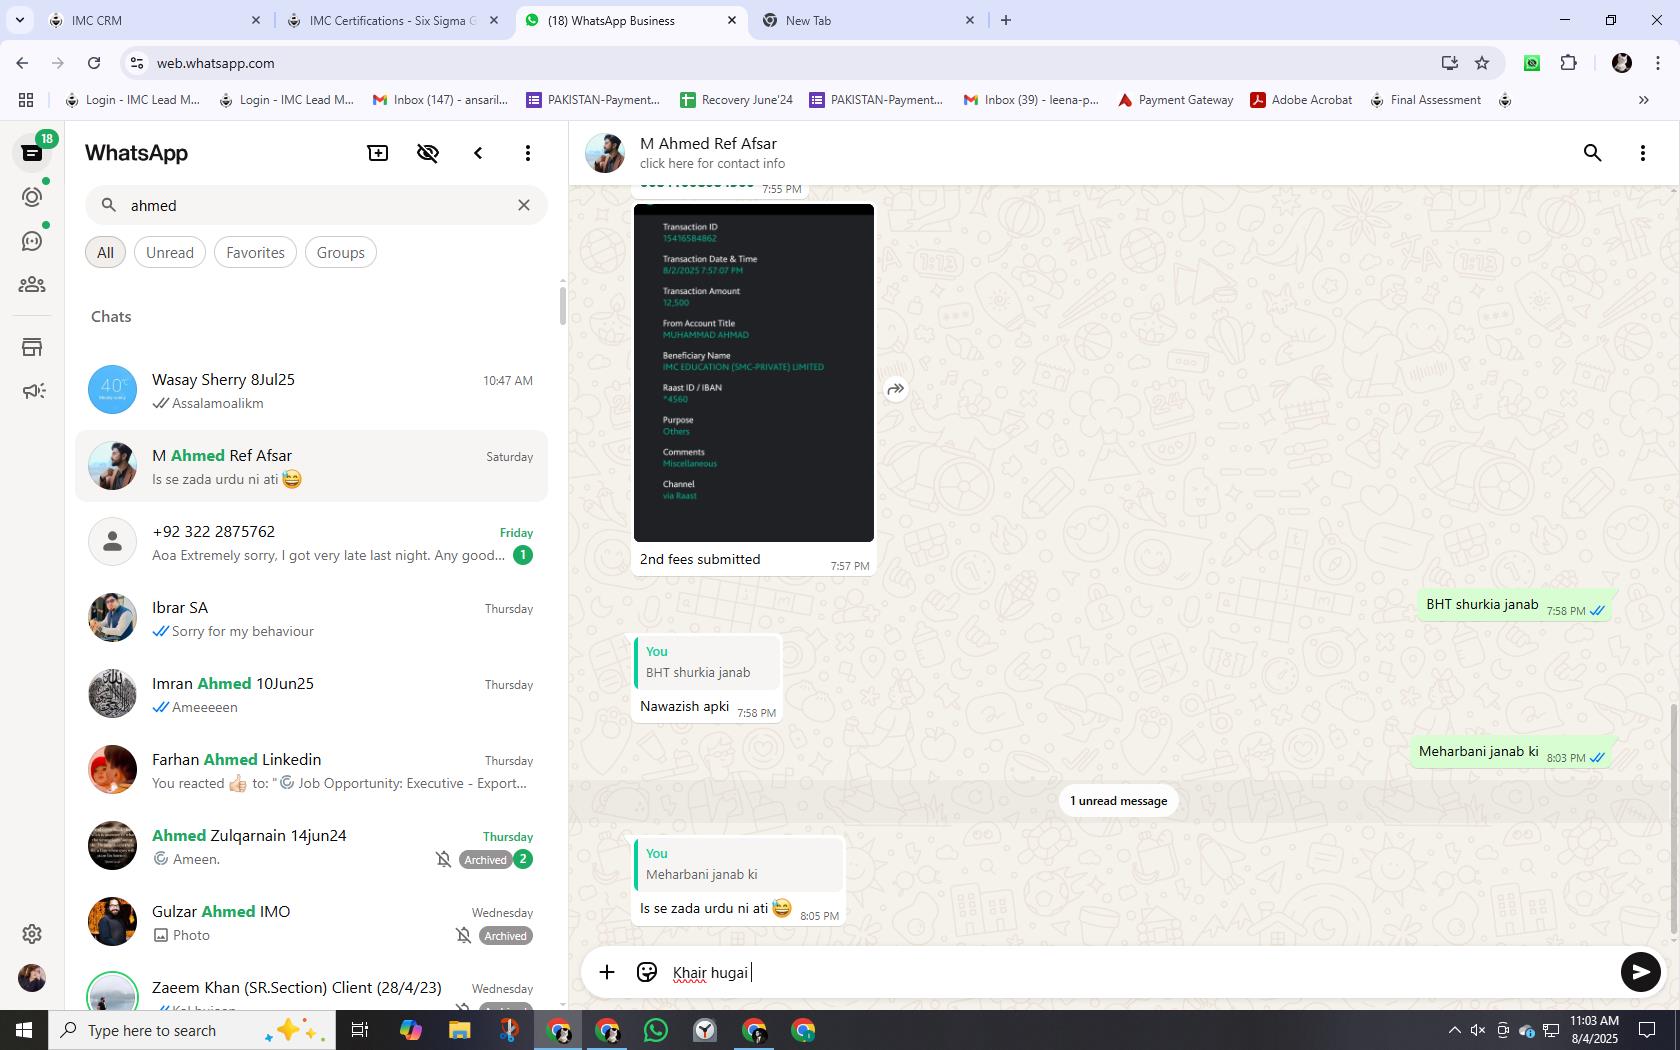Open the tab search dropdown arrow
1680x1050 pixels.
pos(20,20)
